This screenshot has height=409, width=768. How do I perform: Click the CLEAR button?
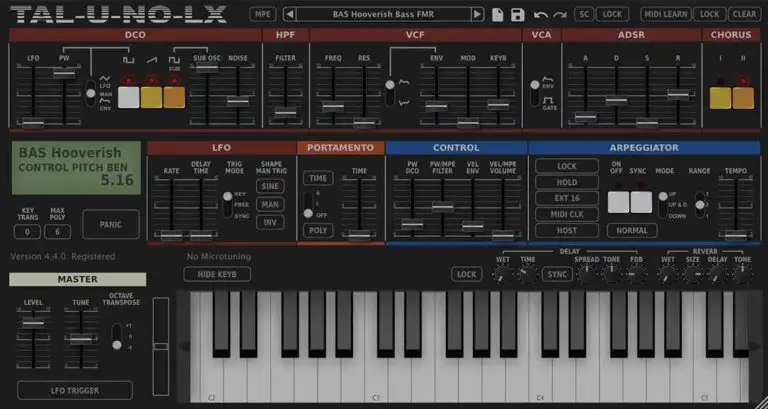coord(744,14)
